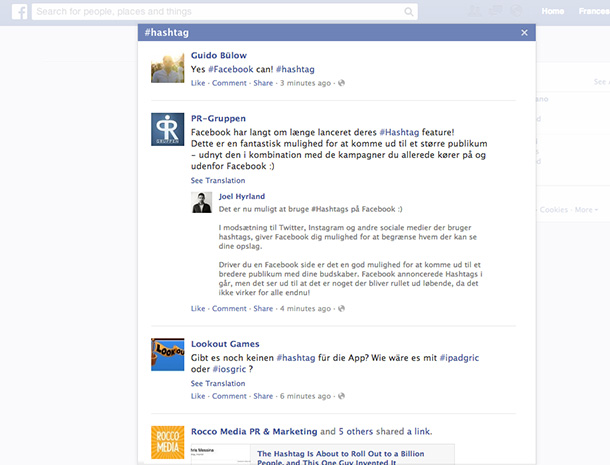610x465 pixels.
Task: Click the PR-Gruppen logo avatar
Action: pyautogui.click(x=167, y=130)
